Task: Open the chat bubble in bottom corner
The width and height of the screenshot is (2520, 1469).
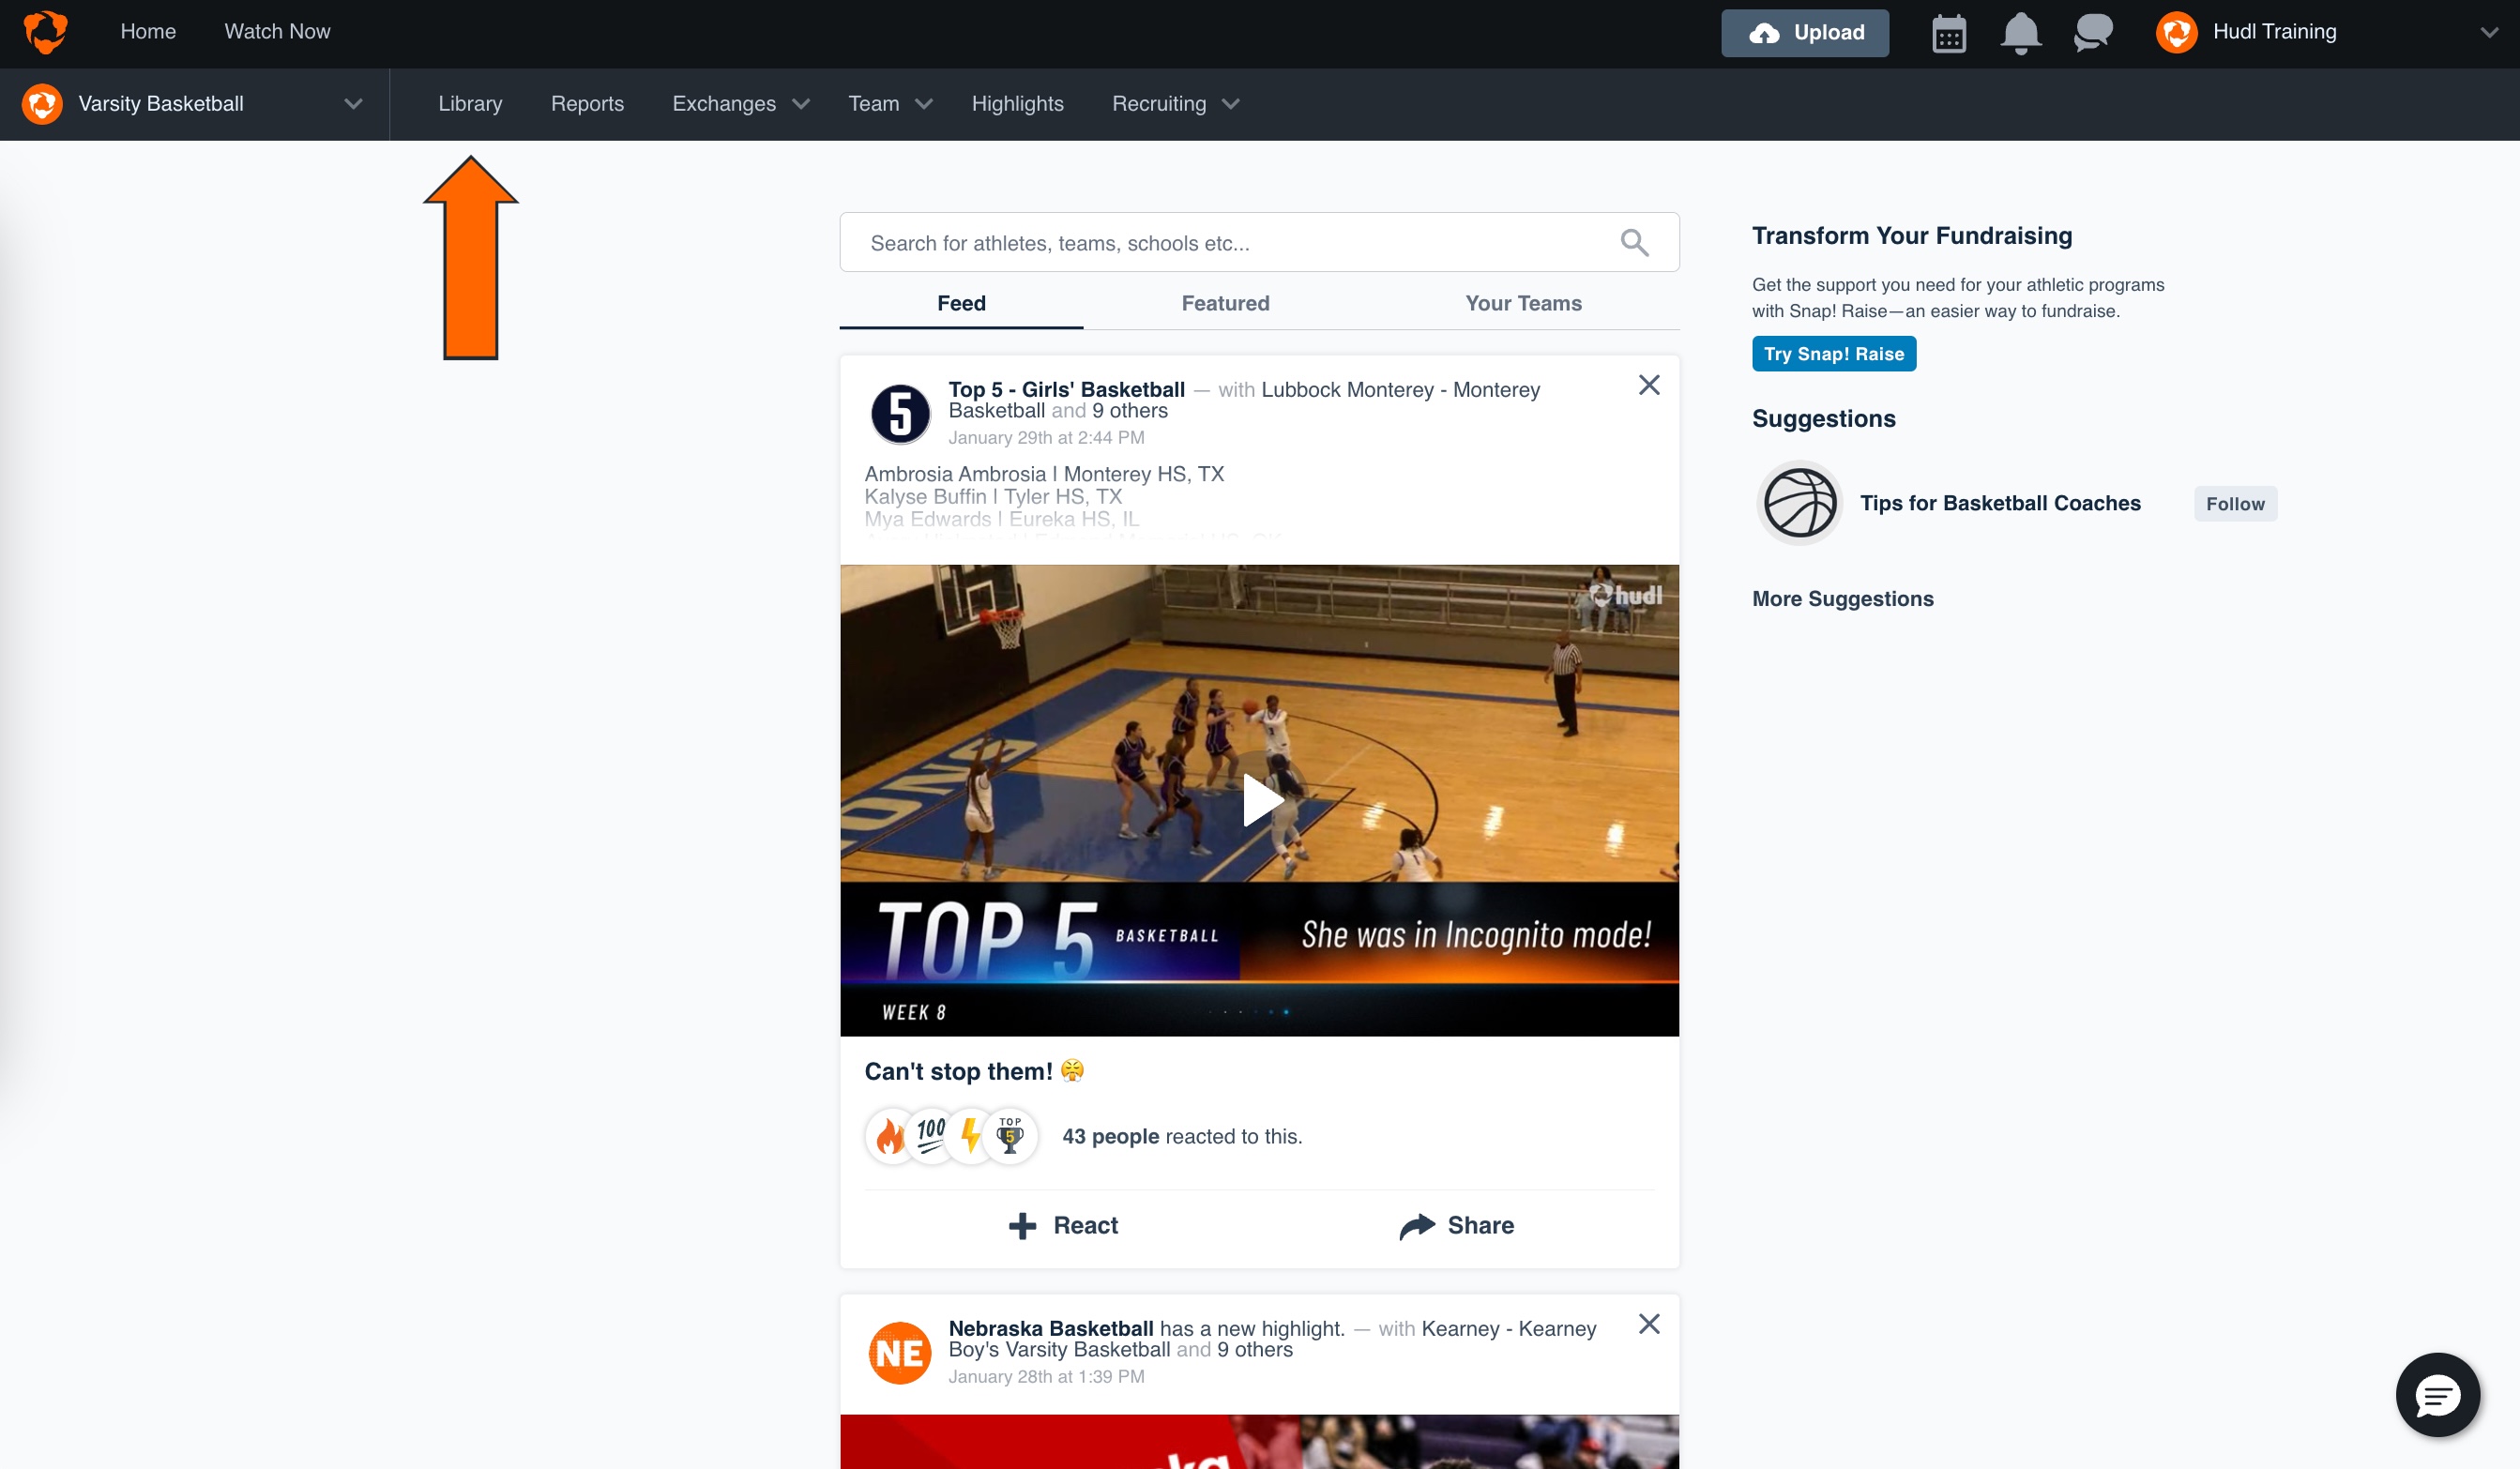Action: pos(2437,1395)
